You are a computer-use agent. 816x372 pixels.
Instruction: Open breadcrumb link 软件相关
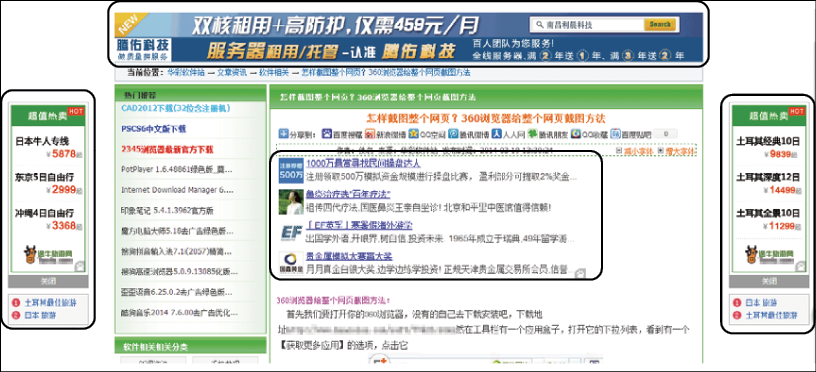[x=274, y=73]
